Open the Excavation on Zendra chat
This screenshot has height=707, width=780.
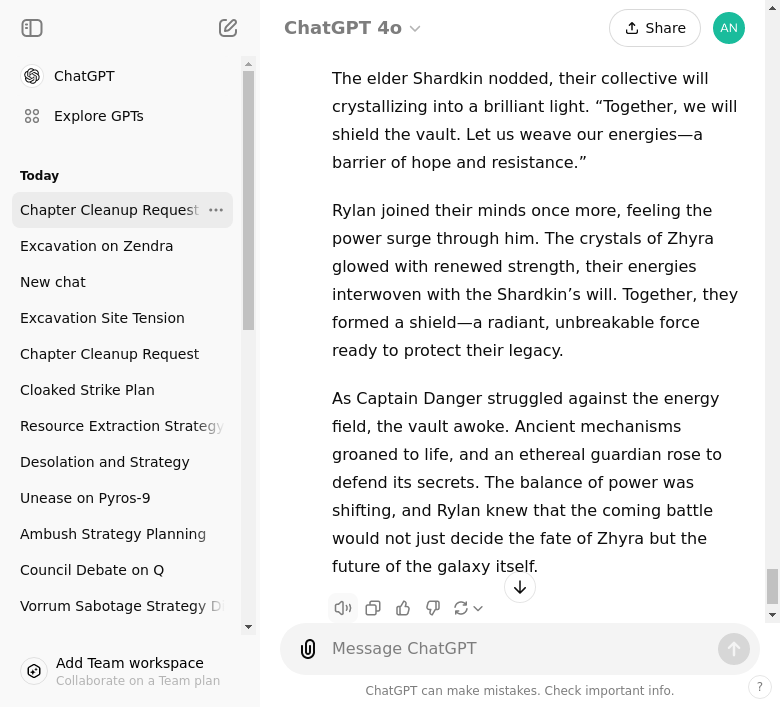[97, 246]
